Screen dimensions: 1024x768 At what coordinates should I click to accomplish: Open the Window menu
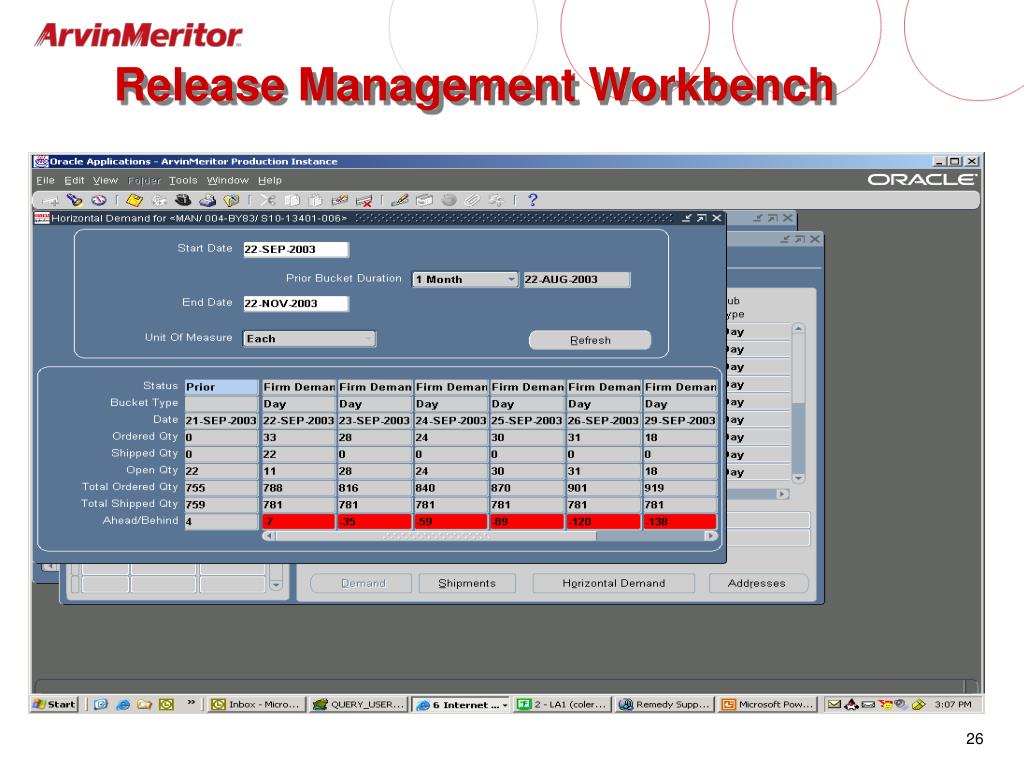point(227,180)
